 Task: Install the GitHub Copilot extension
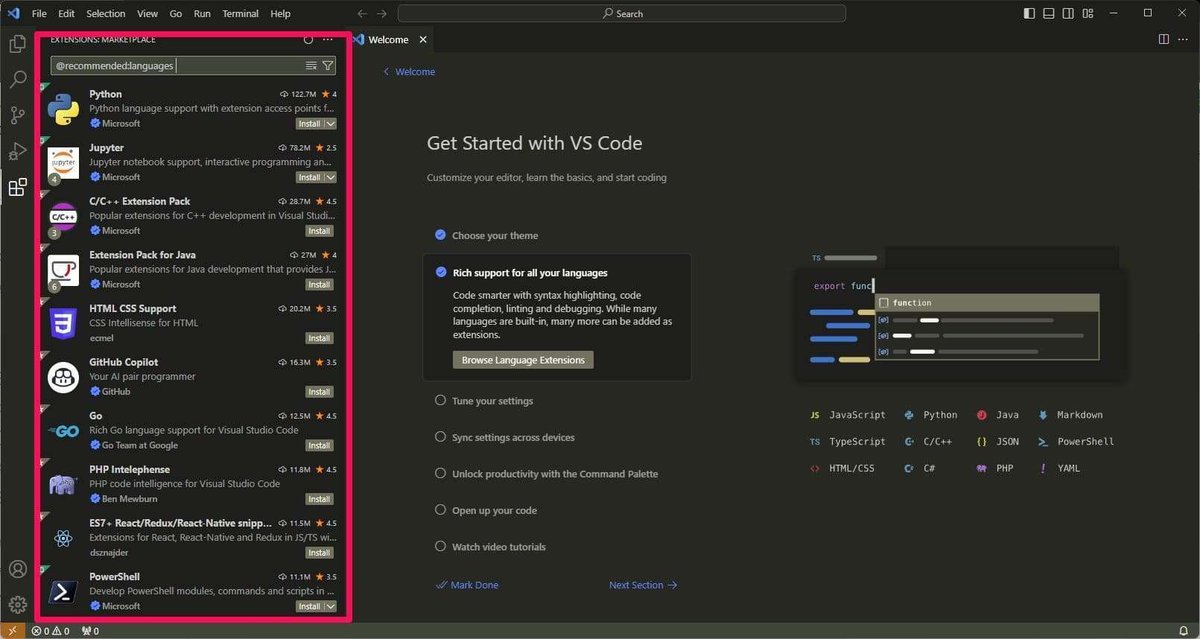point(319,392)
